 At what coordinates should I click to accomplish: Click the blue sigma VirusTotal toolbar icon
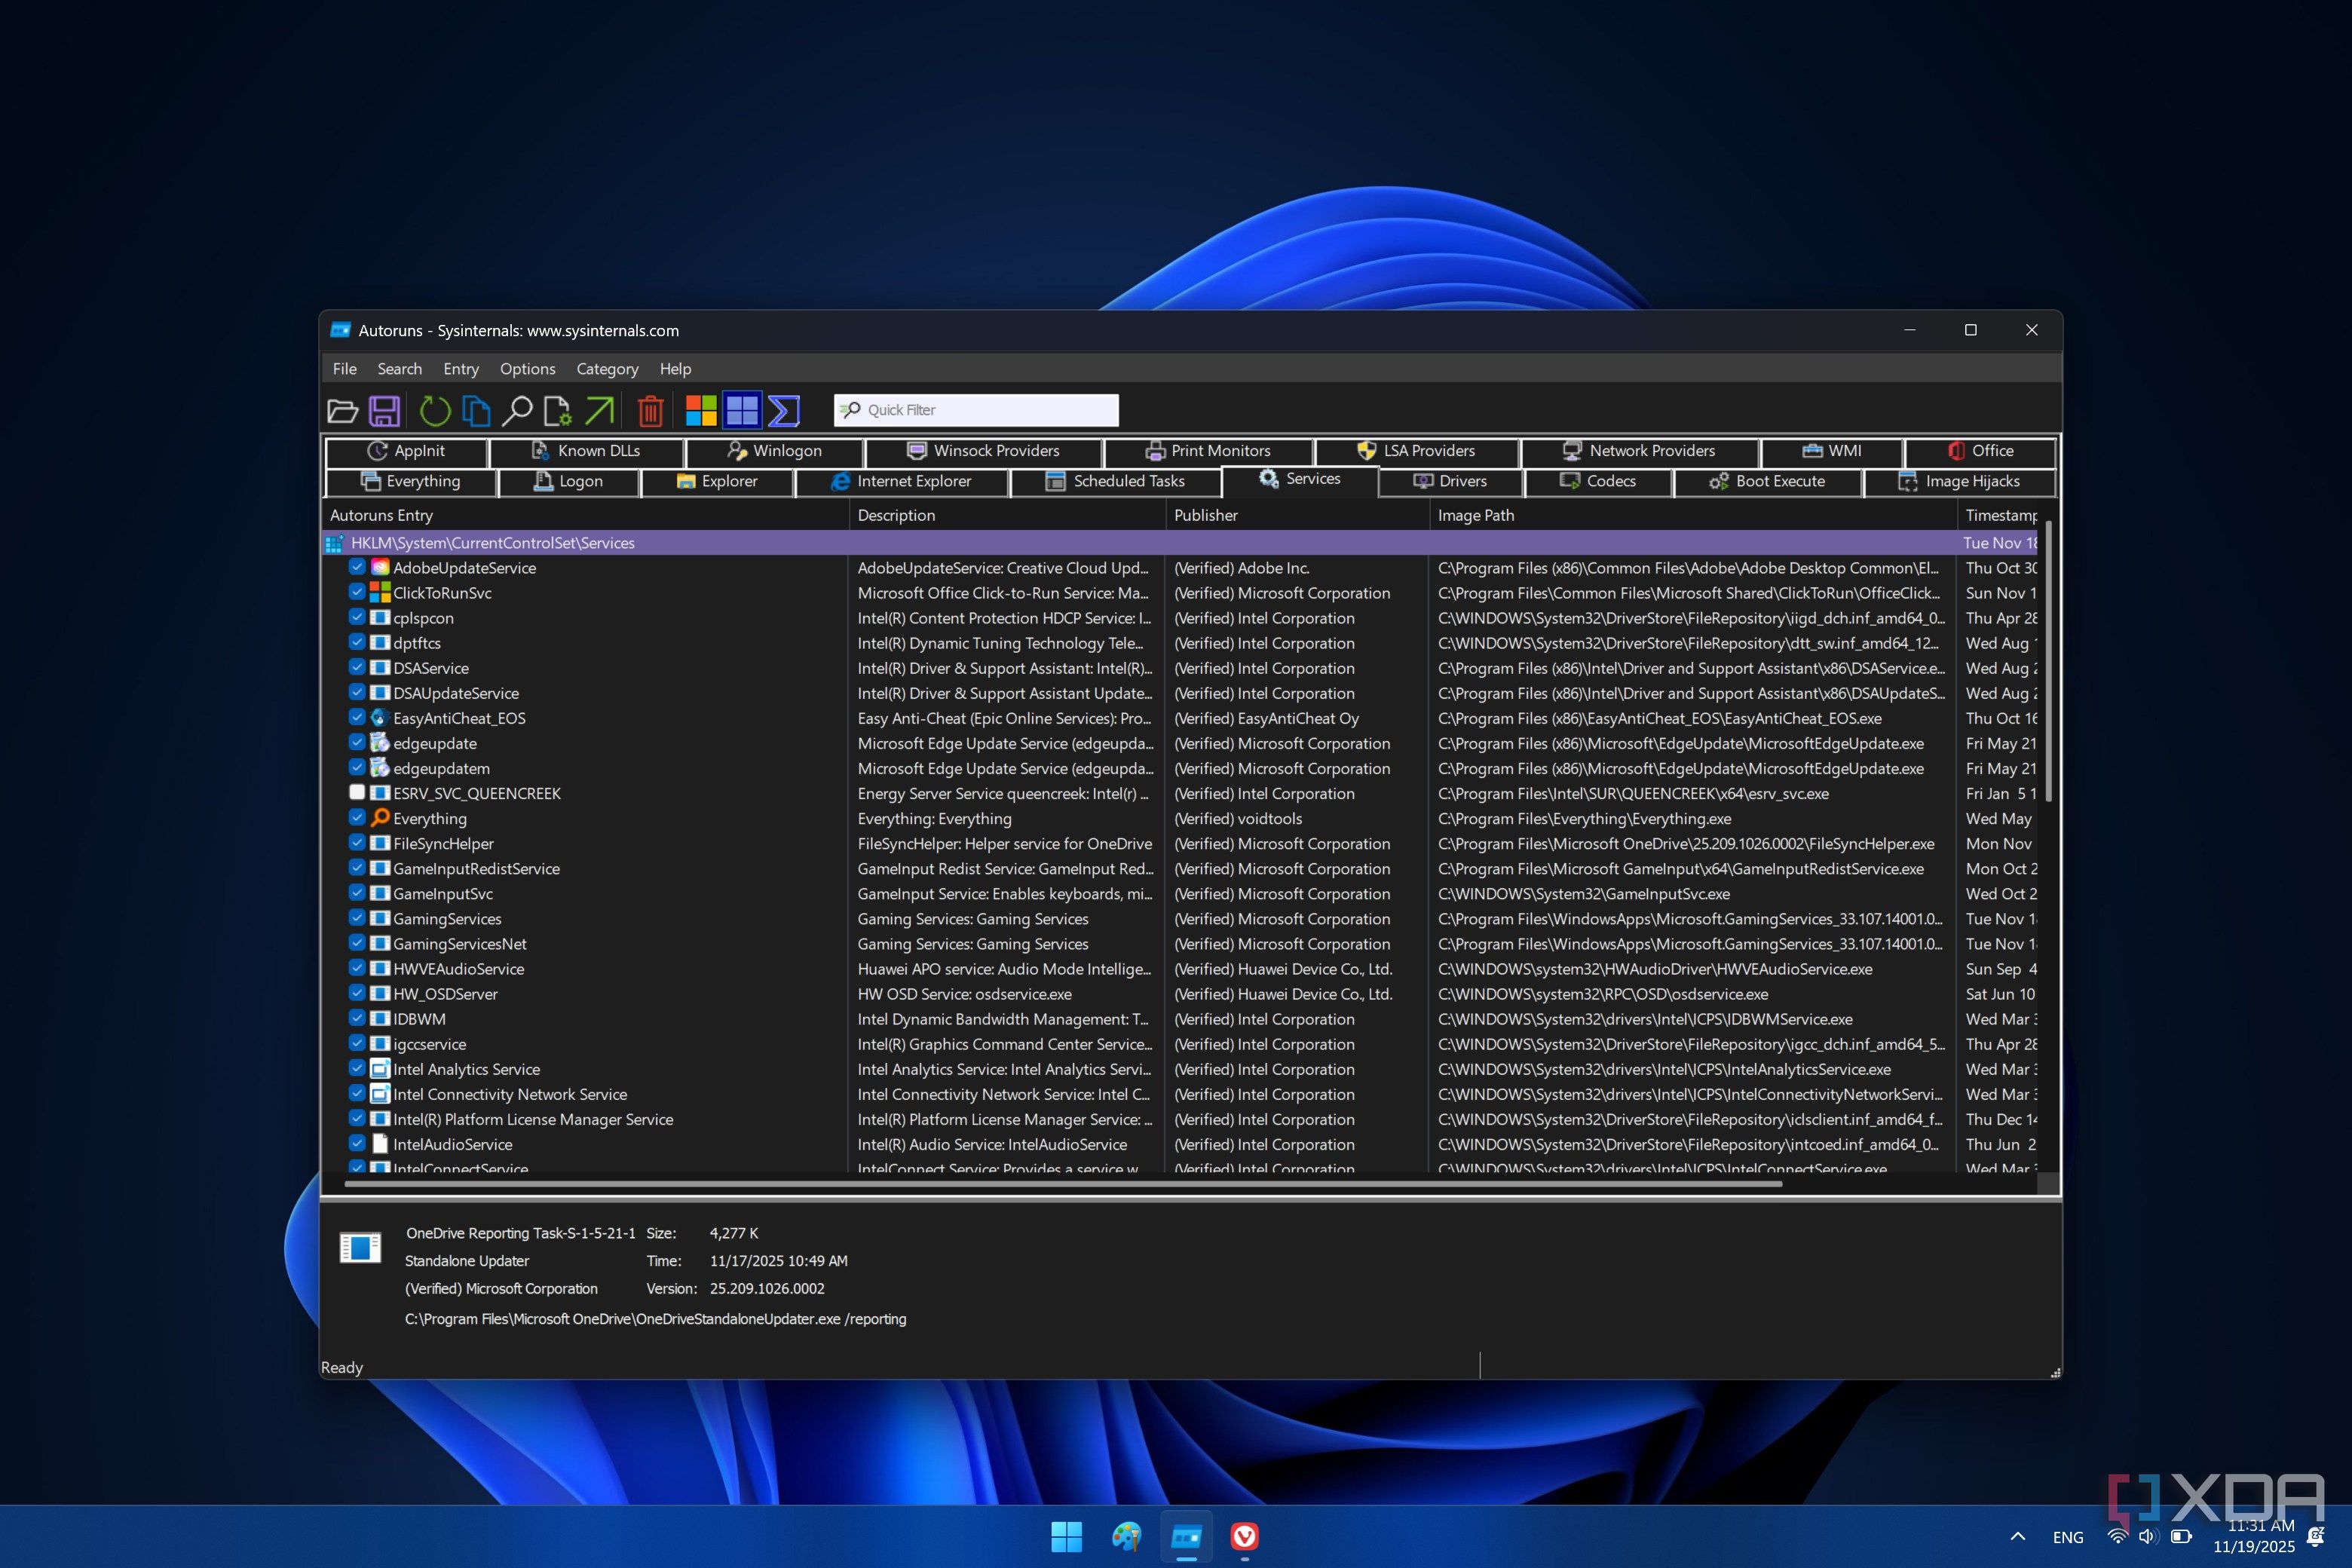coord(784,410)
